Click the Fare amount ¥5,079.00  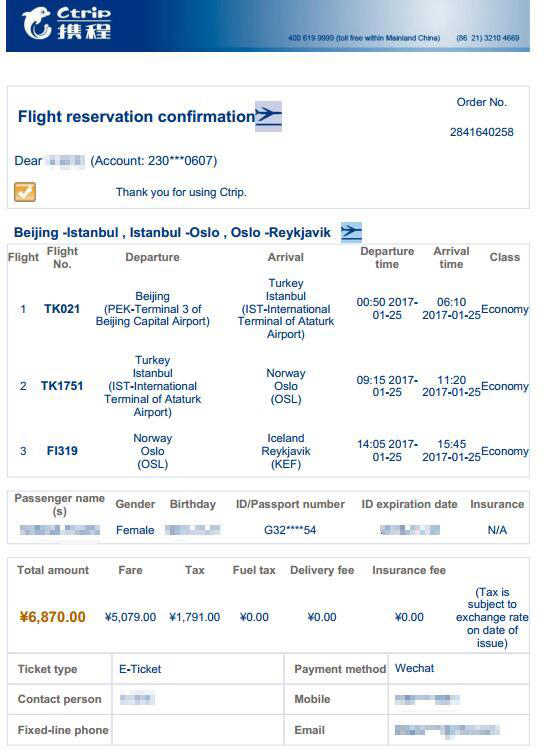(x=131, y=617)
